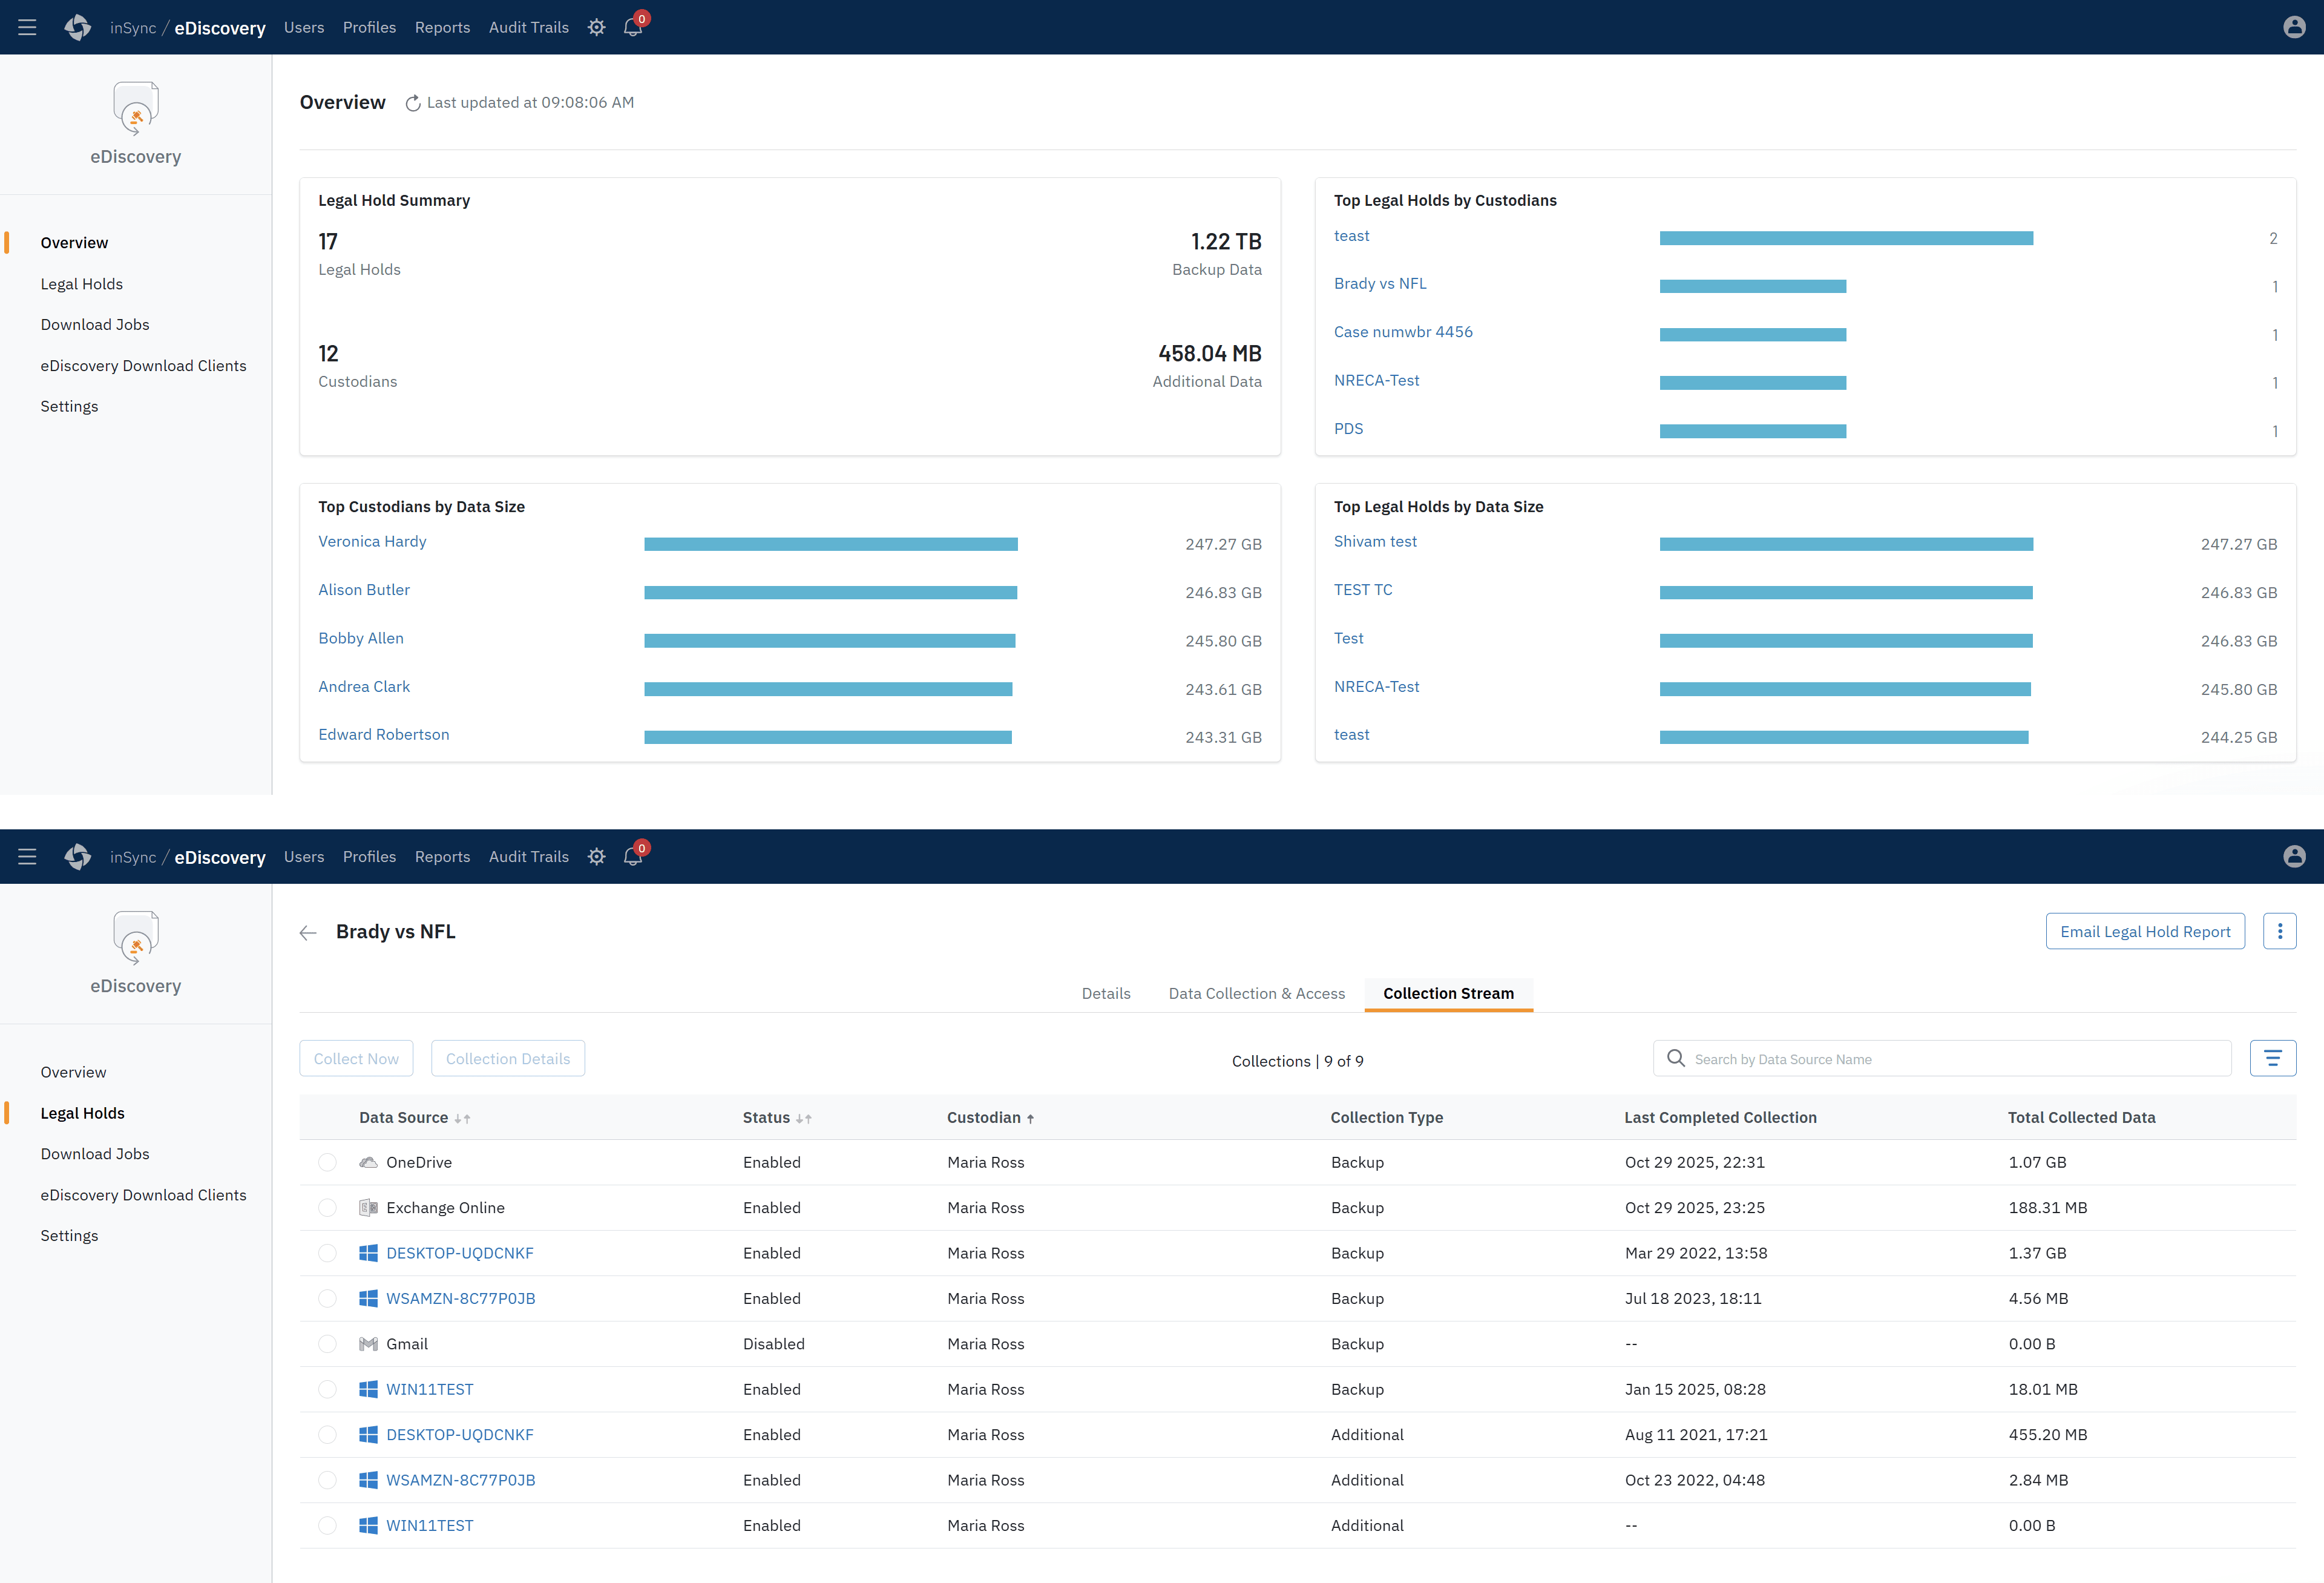
Task: Go back using arrow beside Brady vs NFL
Action: (308, 932)
